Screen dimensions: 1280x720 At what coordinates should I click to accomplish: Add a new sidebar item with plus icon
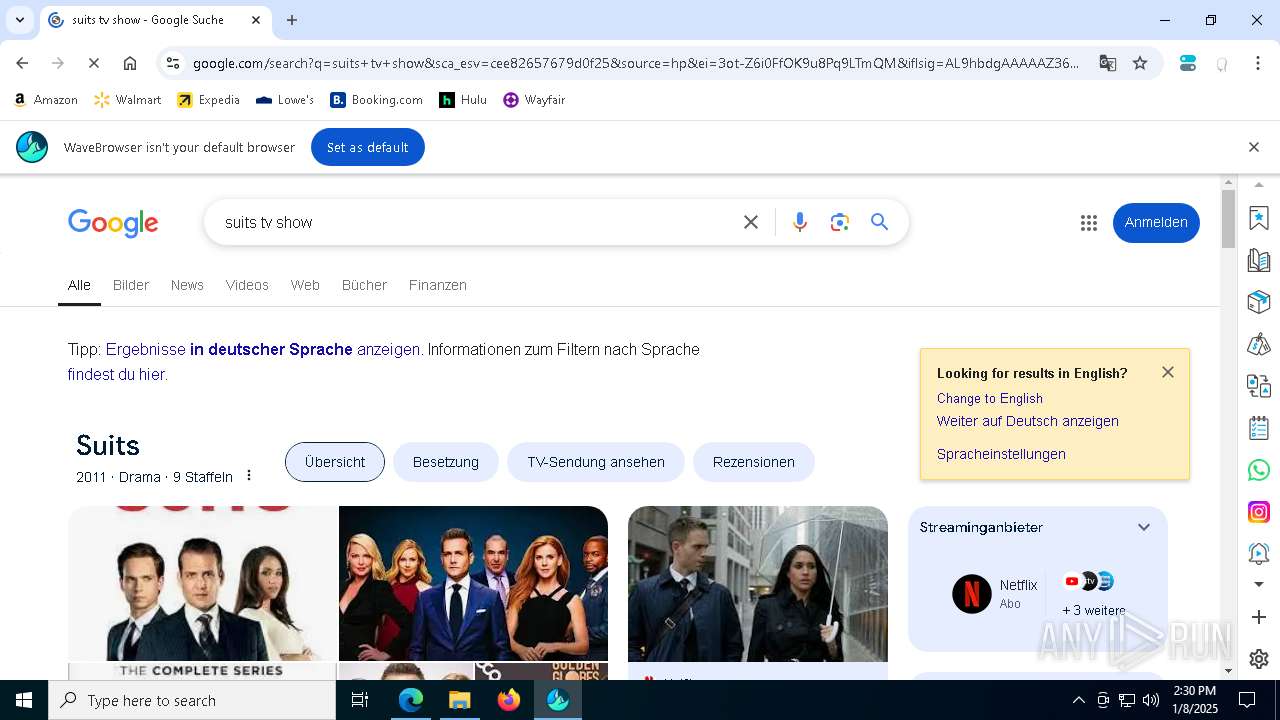pyautogui.click(x=1259, y=617)
